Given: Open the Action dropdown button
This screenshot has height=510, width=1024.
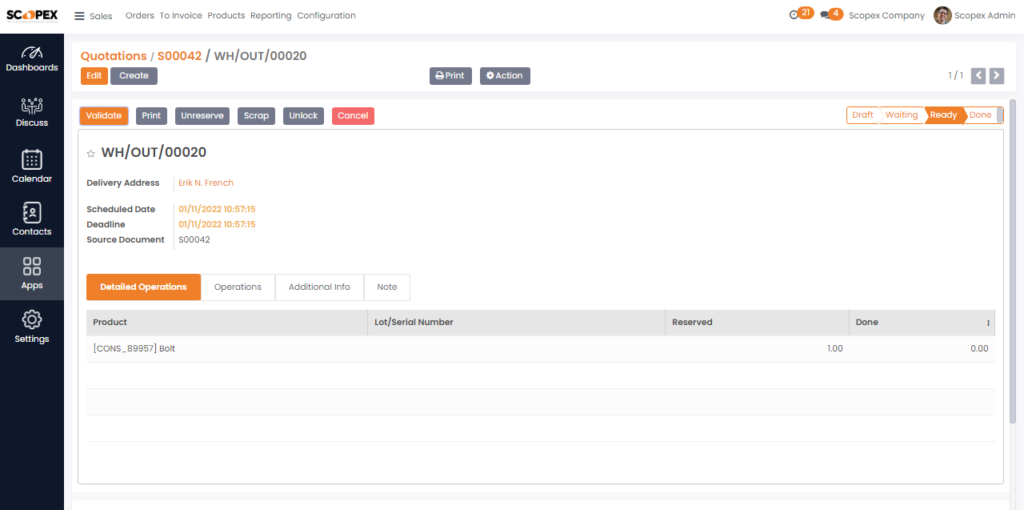Looking at the screenshot, I should tap(505, 76).
